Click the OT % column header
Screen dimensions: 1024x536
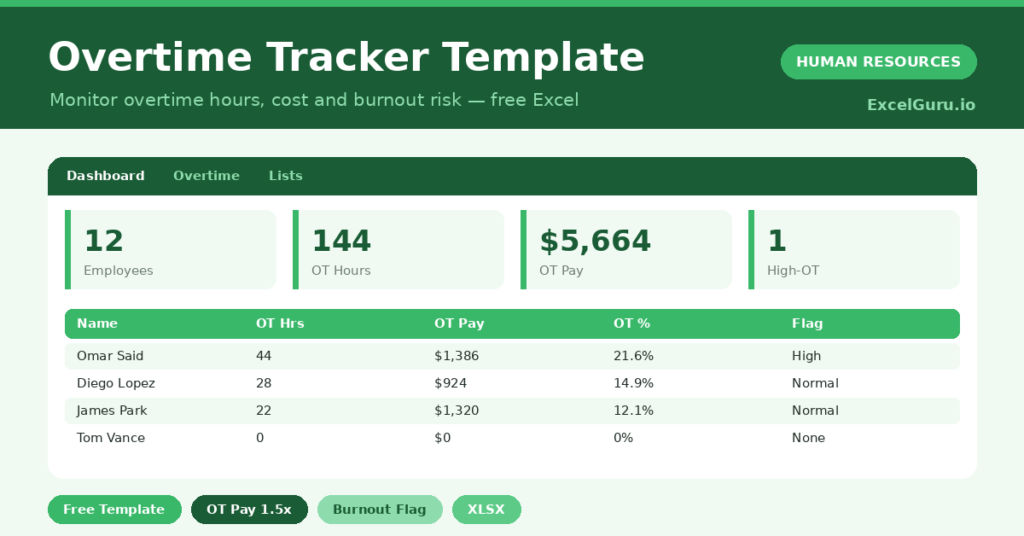632,323
